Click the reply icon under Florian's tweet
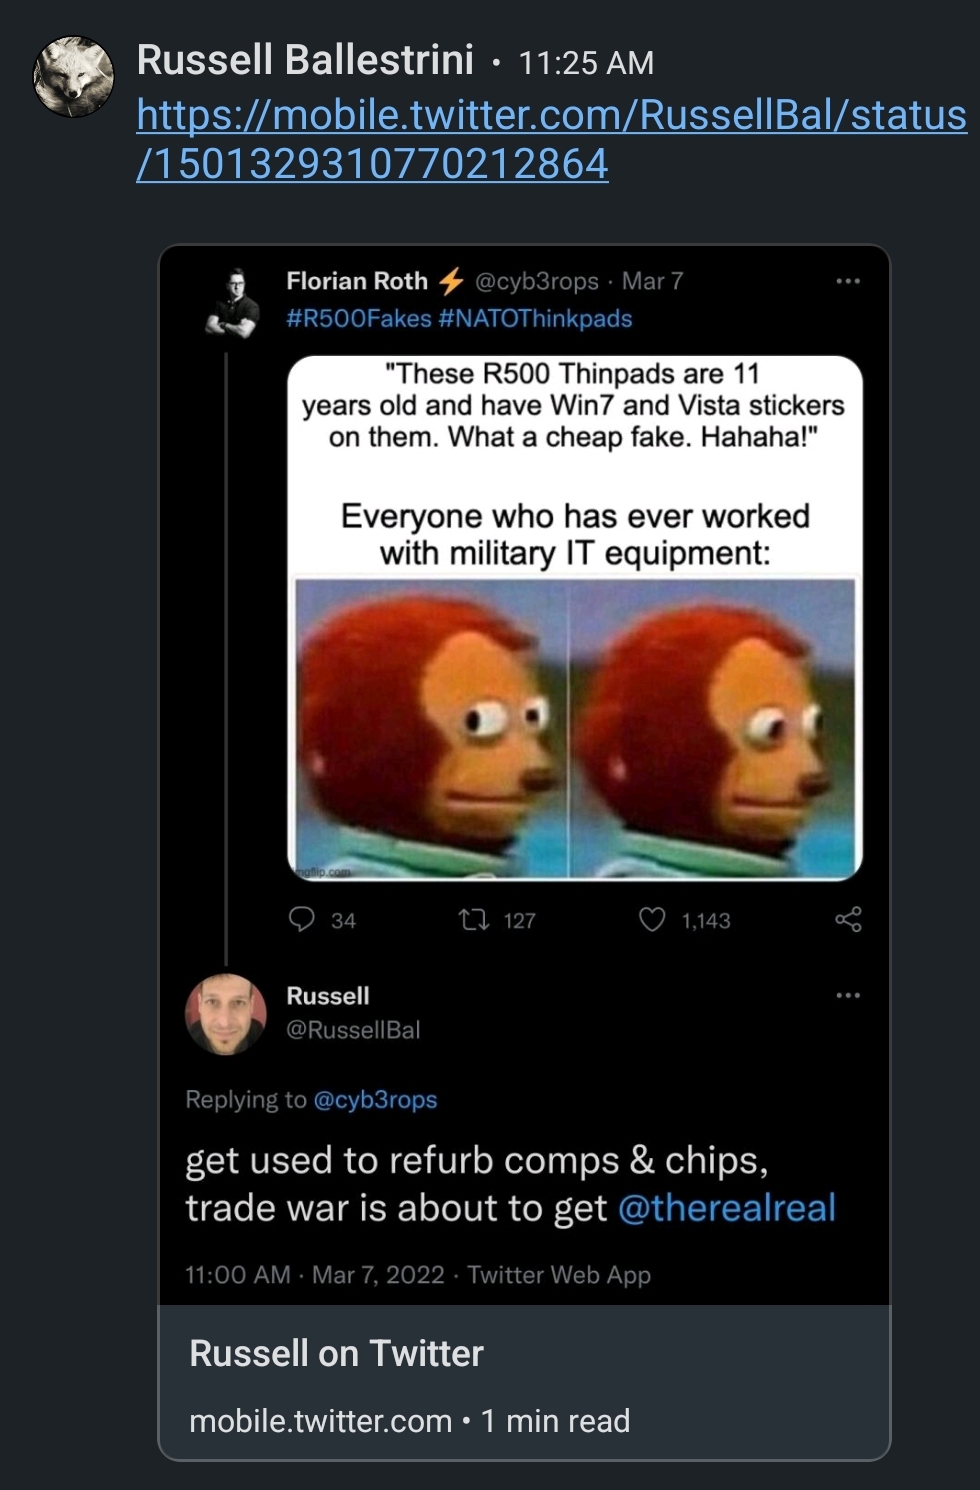The width and height of the screenshot is (980, 1490). 301,919
